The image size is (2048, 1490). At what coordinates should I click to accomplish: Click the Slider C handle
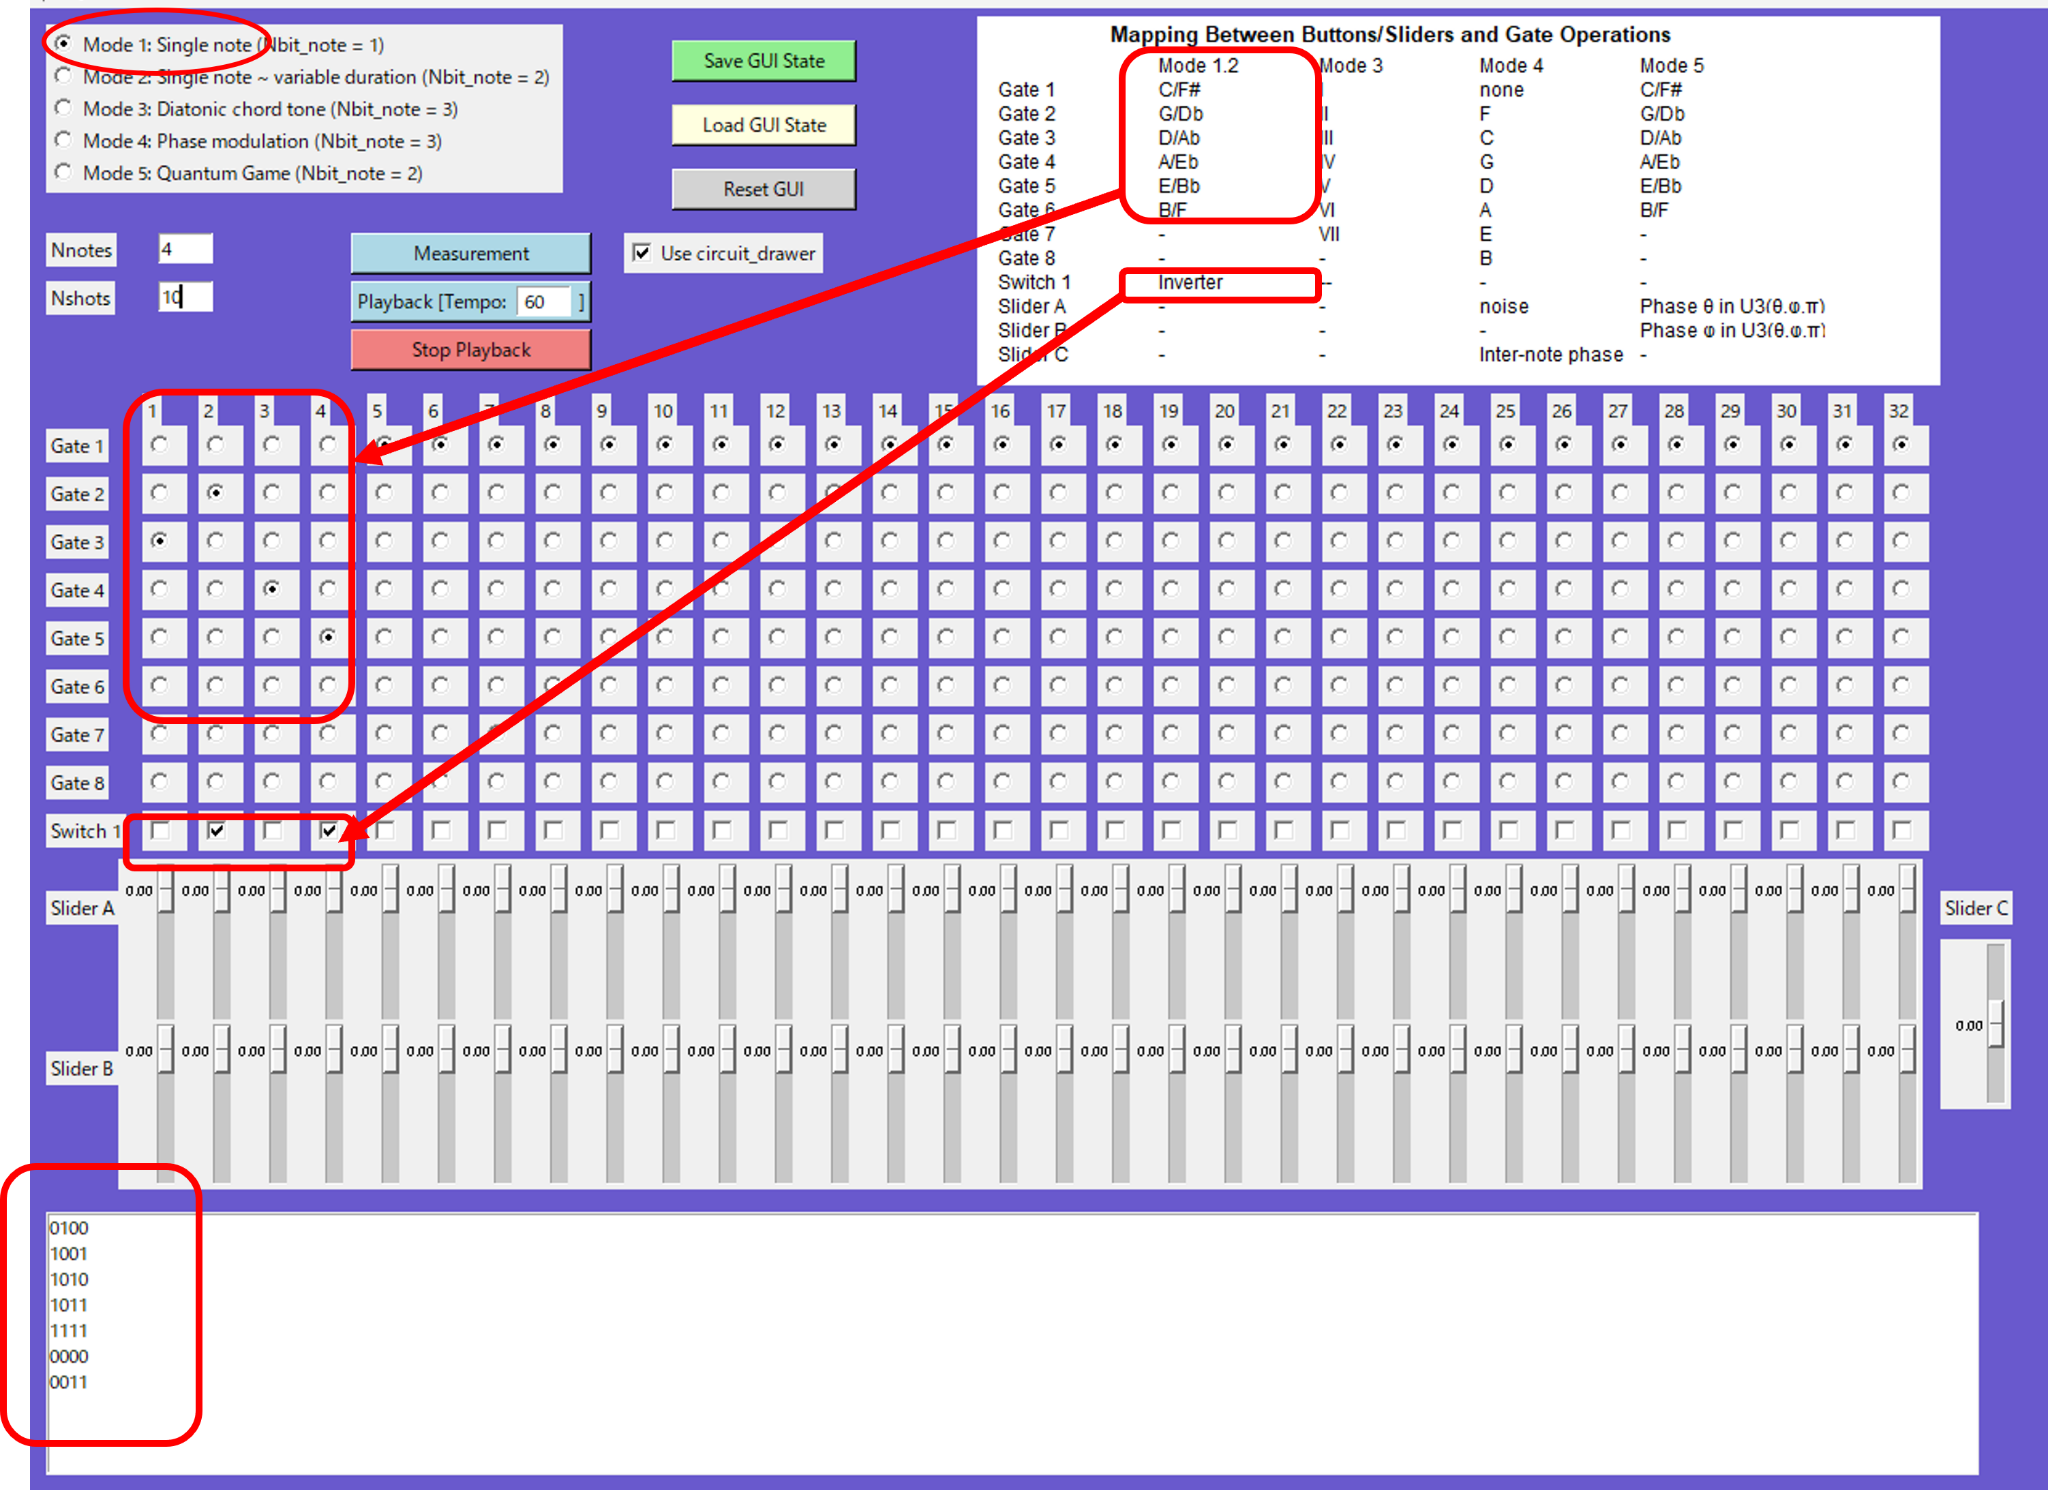coord(1996,1024)
